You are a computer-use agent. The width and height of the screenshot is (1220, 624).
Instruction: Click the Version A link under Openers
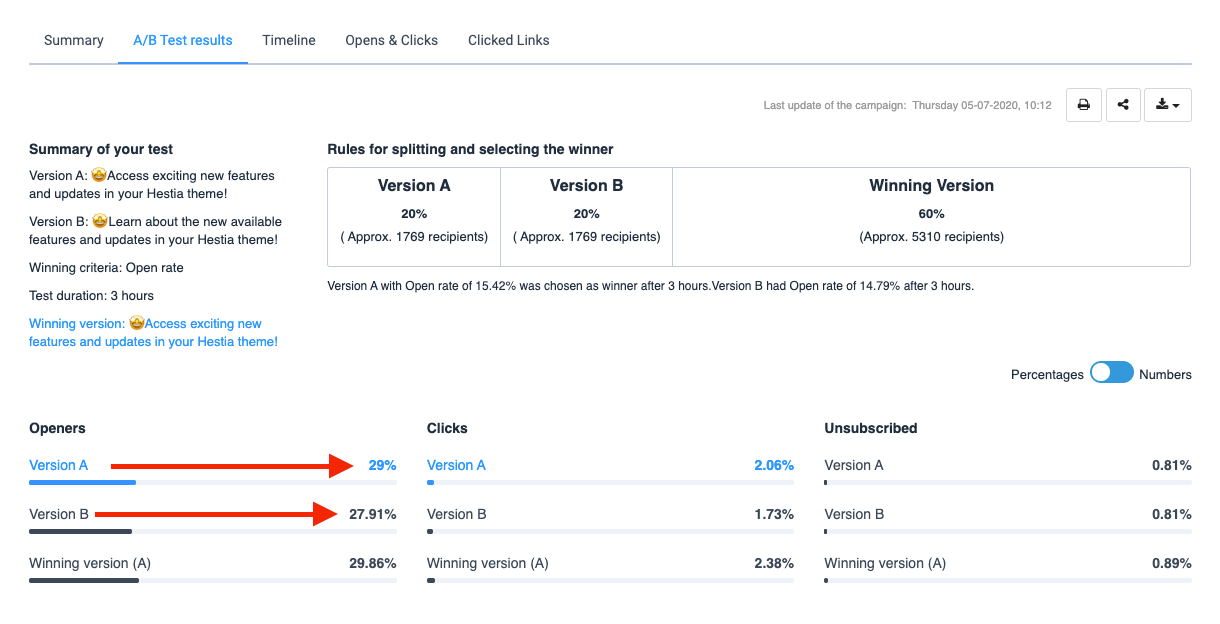(59, 465)
